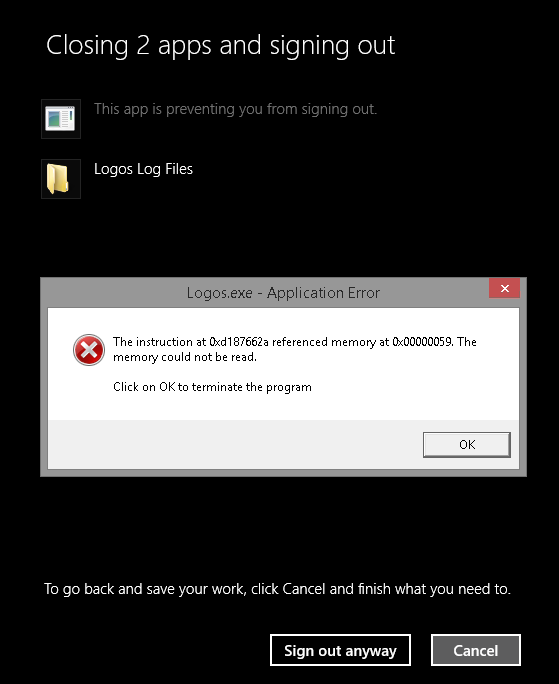
Task: Click the 'Closing 2 apps and signing out' heading
Action: 220,45
